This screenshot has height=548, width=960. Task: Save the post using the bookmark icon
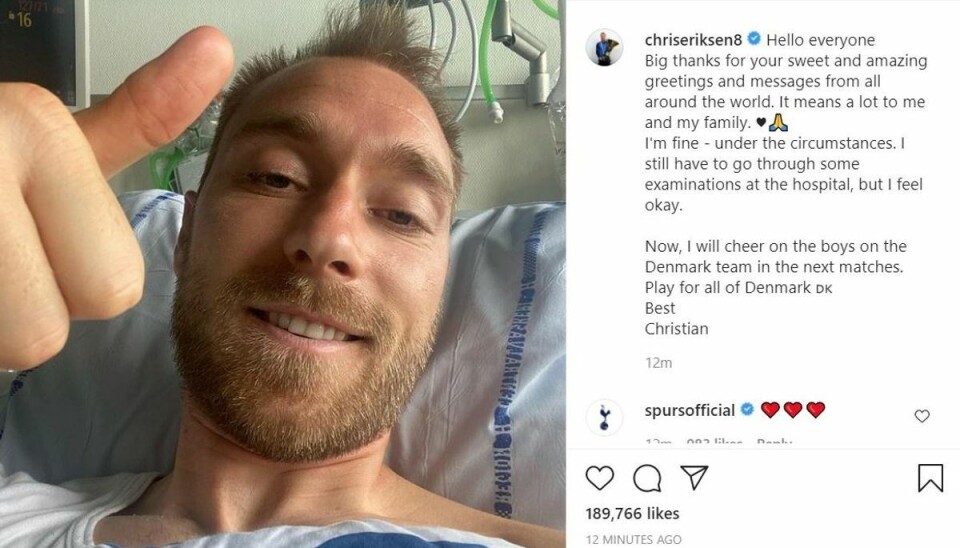point(930,478)
